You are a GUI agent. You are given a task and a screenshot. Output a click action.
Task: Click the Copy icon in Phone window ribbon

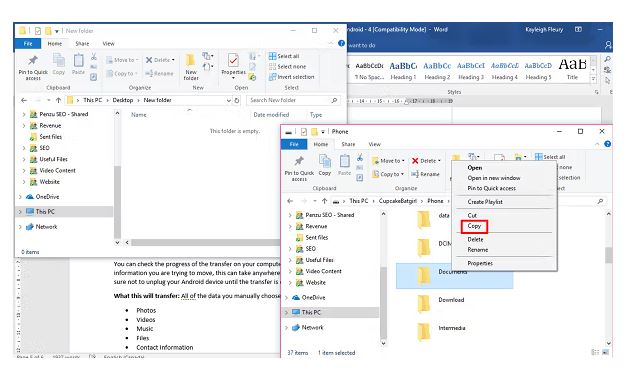click(x=325, y=165)
